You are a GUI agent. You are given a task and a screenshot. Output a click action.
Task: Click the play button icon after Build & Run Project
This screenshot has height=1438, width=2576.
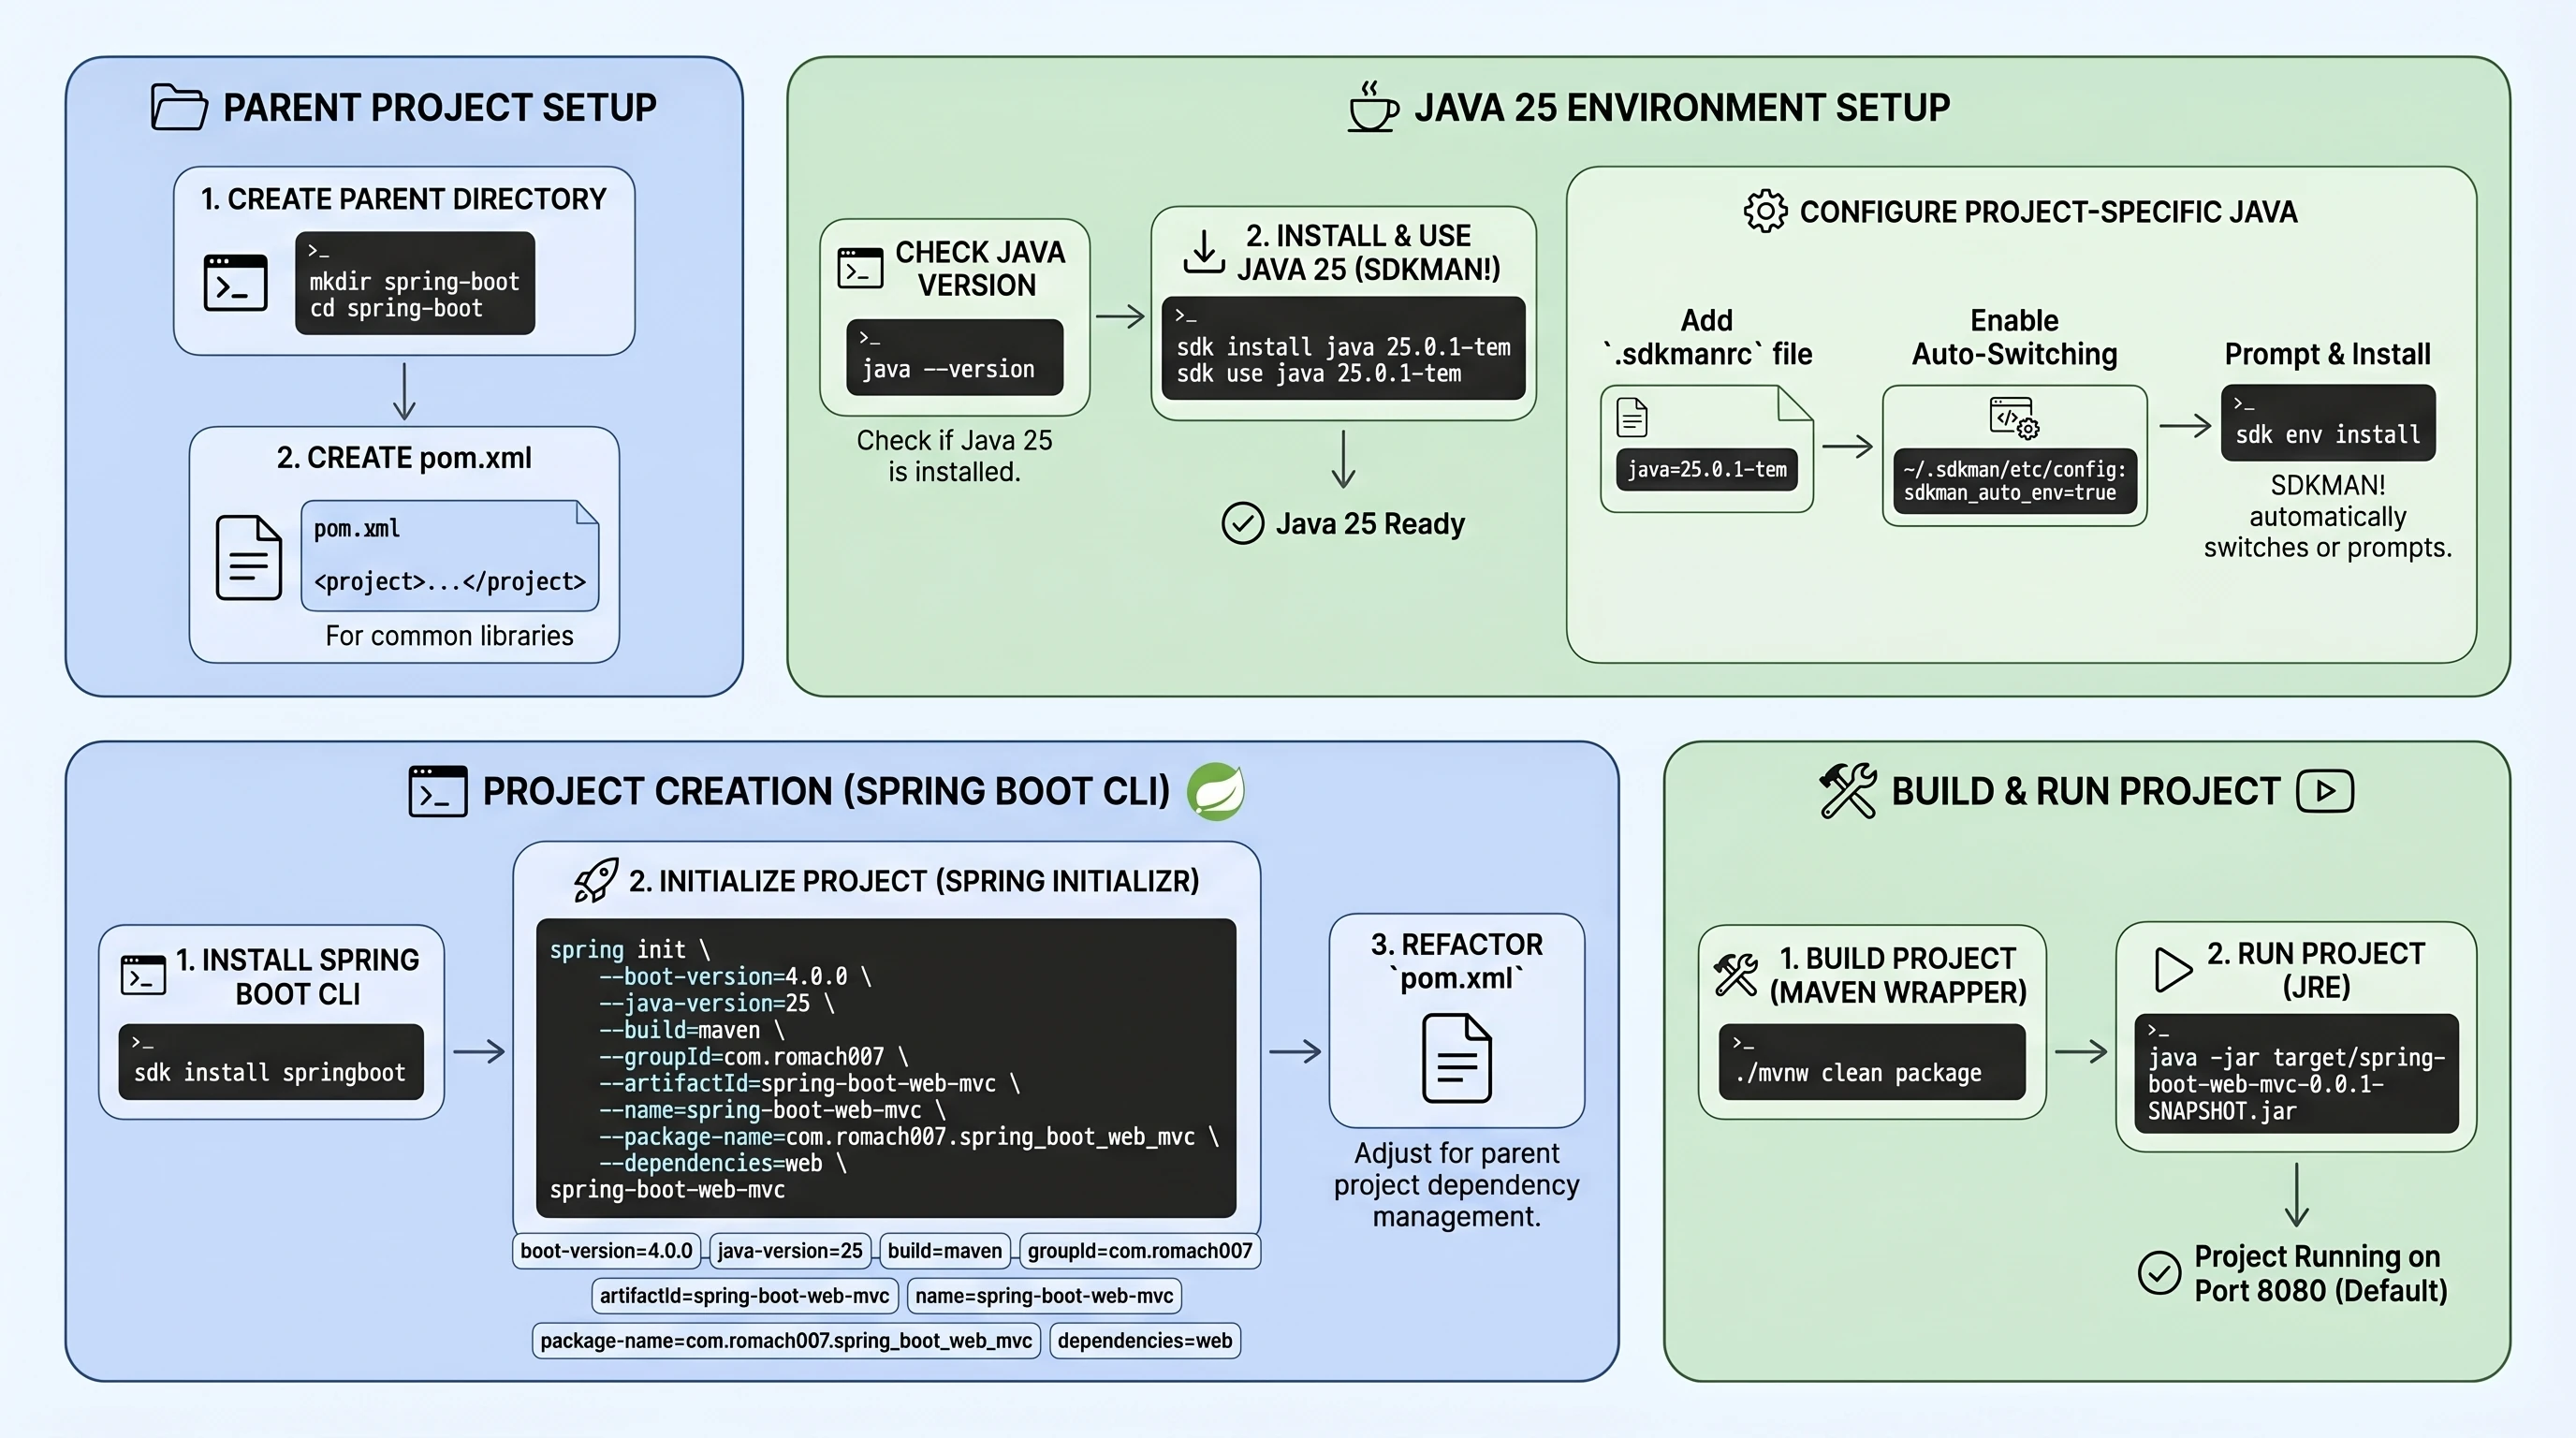pos(2325,791)
